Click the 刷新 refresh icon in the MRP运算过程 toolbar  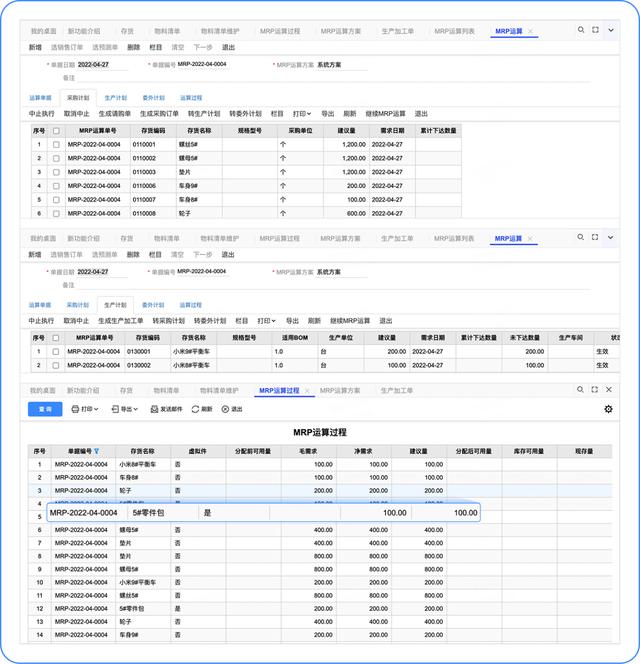195,409
